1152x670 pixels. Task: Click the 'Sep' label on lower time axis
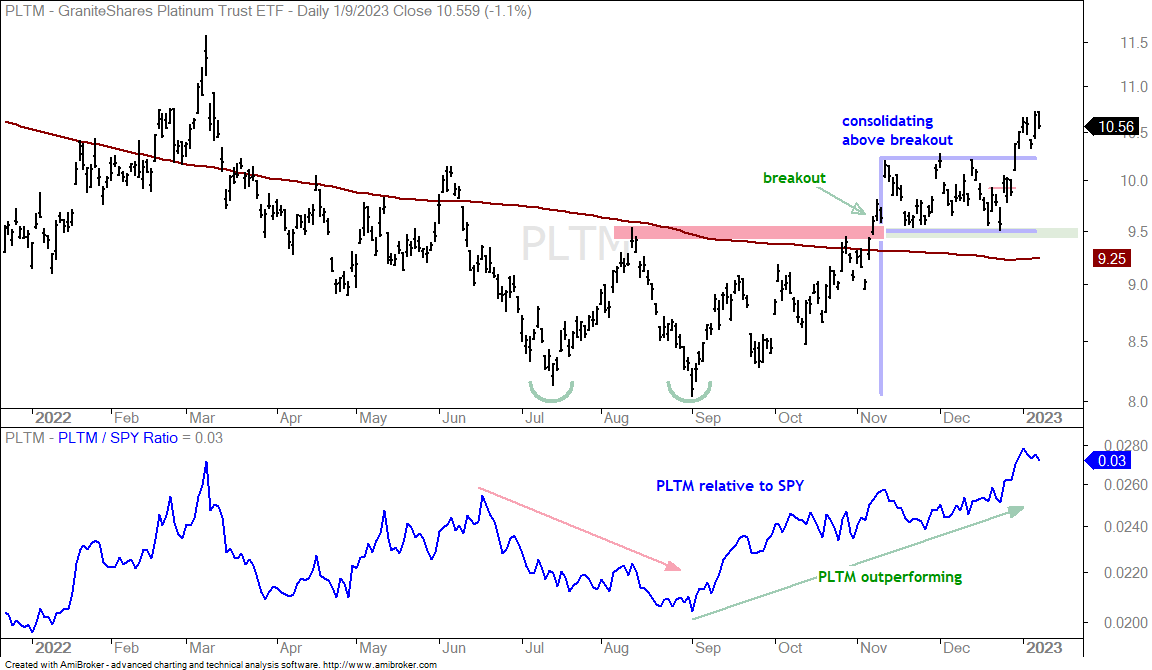coord(708,648)
